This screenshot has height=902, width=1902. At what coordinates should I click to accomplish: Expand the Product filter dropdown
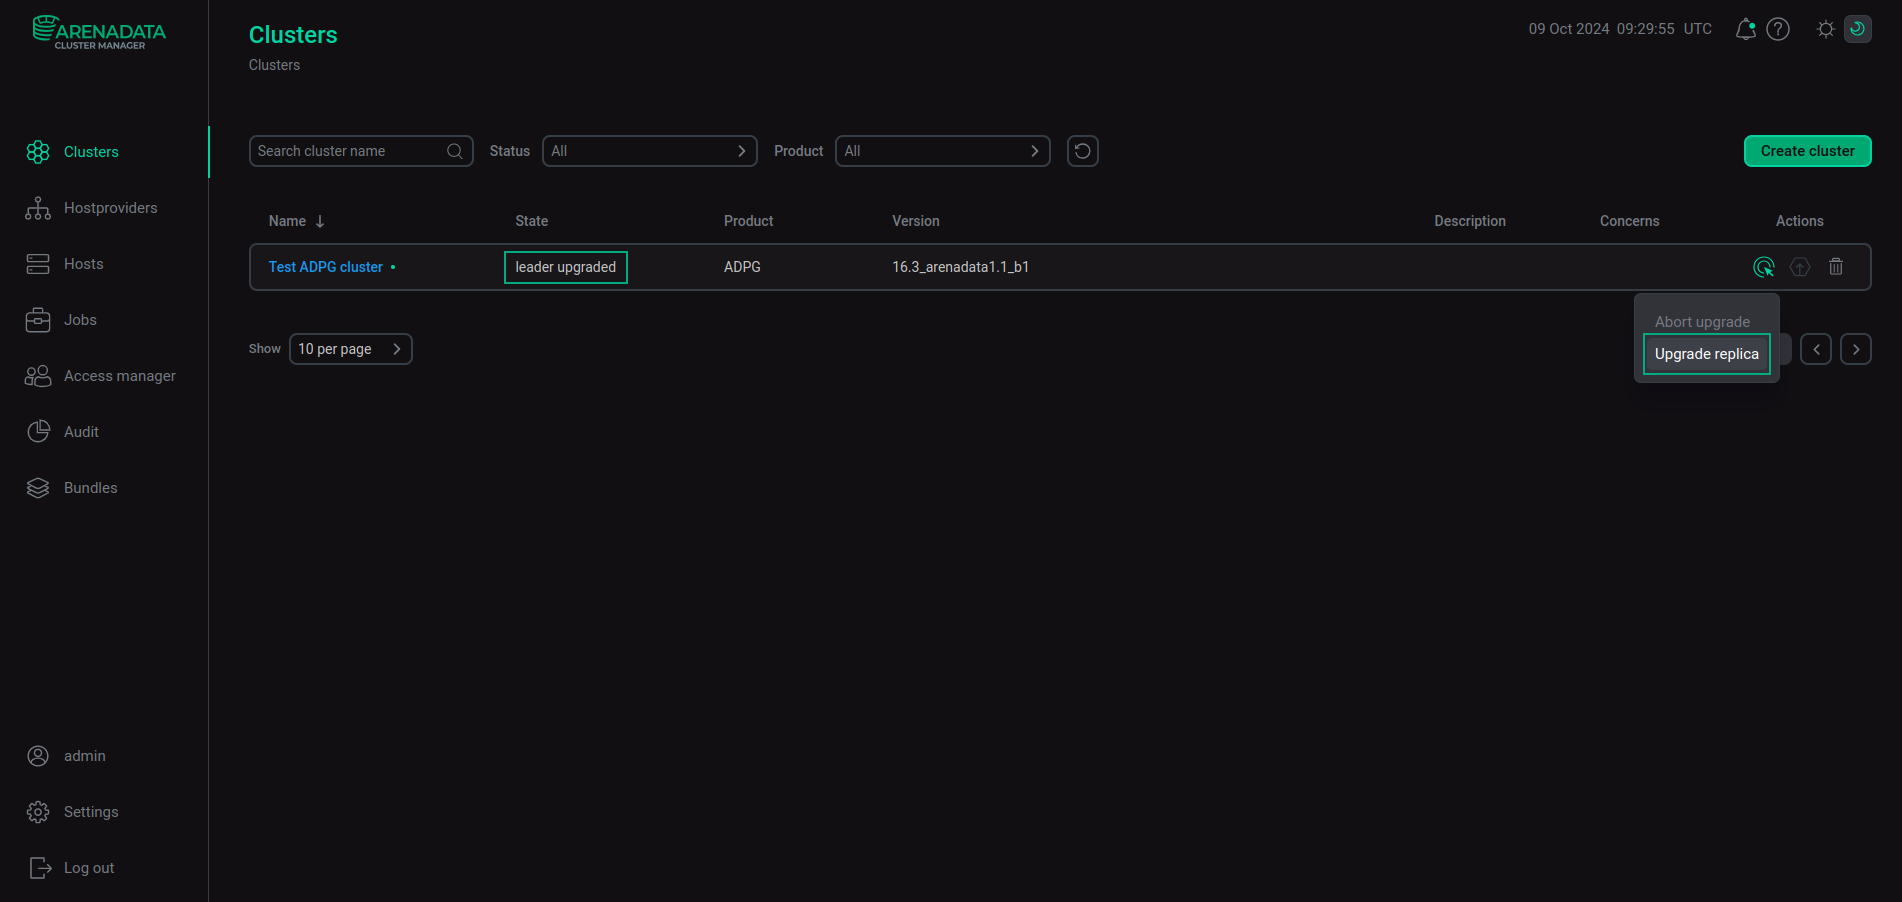click(x=943, y=151)
